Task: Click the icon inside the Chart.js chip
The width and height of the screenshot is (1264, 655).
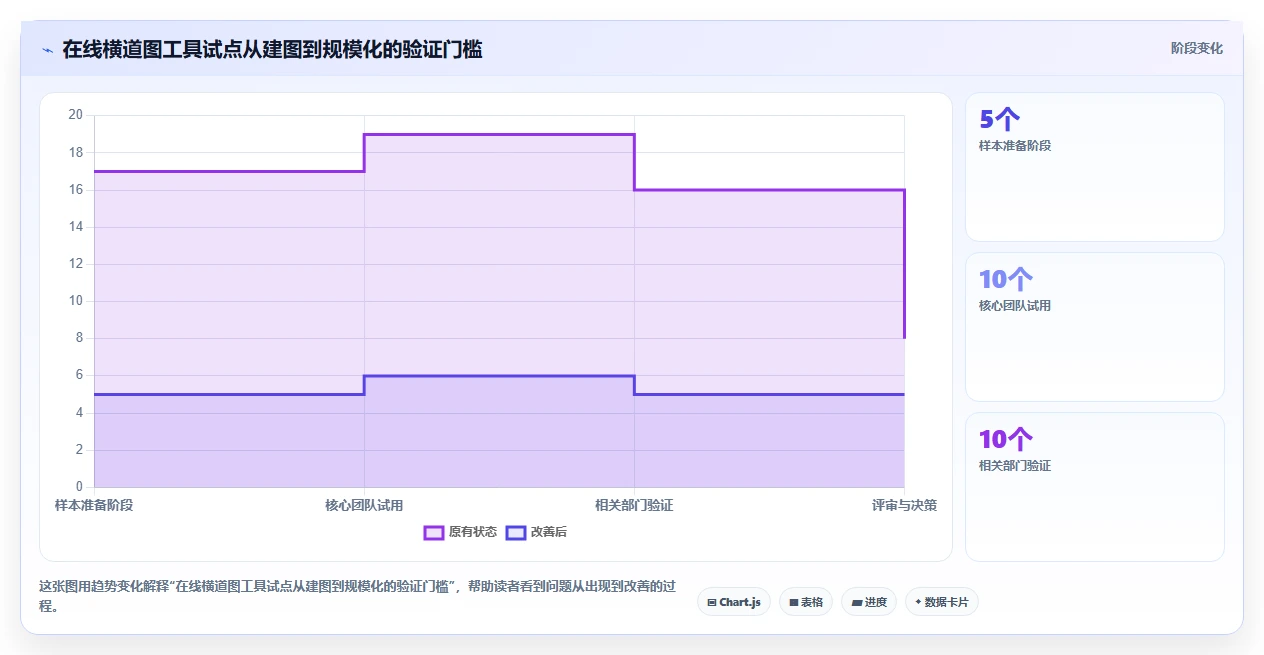Action: pos(712,602)
